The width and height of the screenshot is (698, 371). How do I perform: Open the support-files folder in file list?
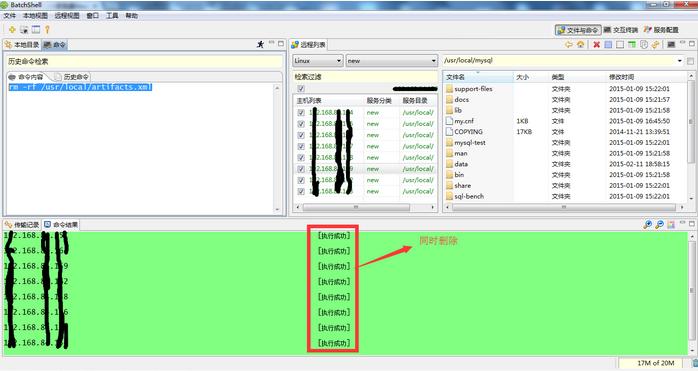point(473,89)
